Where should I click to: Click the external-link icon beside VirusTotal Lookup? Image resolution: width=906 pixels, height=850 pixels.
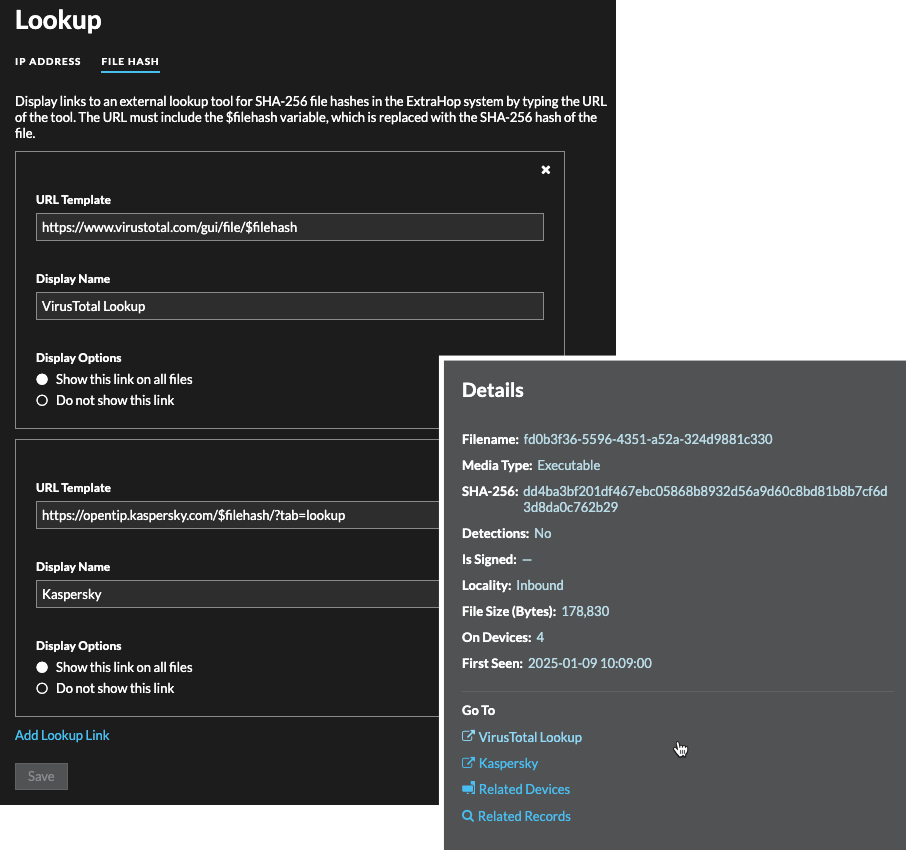click(468, 736)
